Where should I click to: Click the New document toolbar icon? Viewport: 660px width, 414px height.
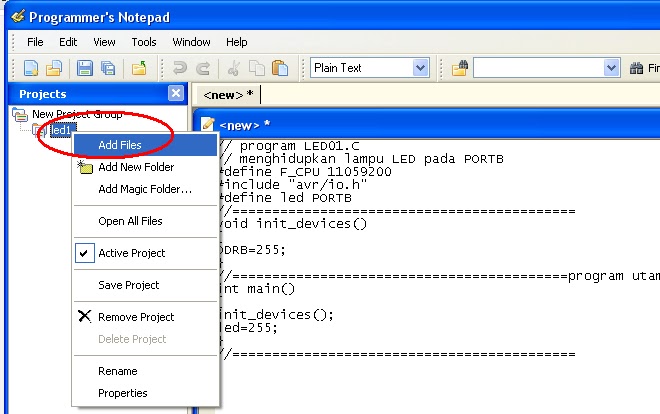pos(31,68)
